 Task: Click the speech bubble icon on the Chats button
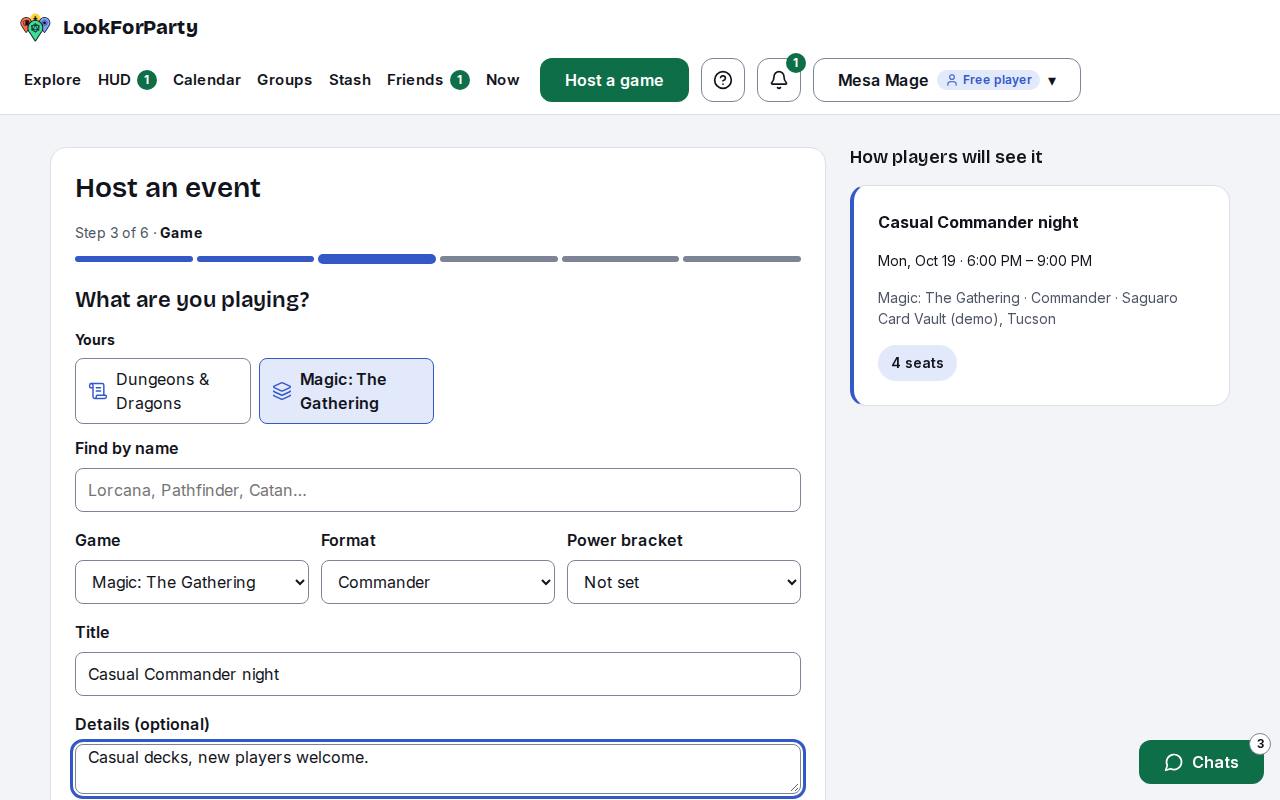click(1174, 762)
